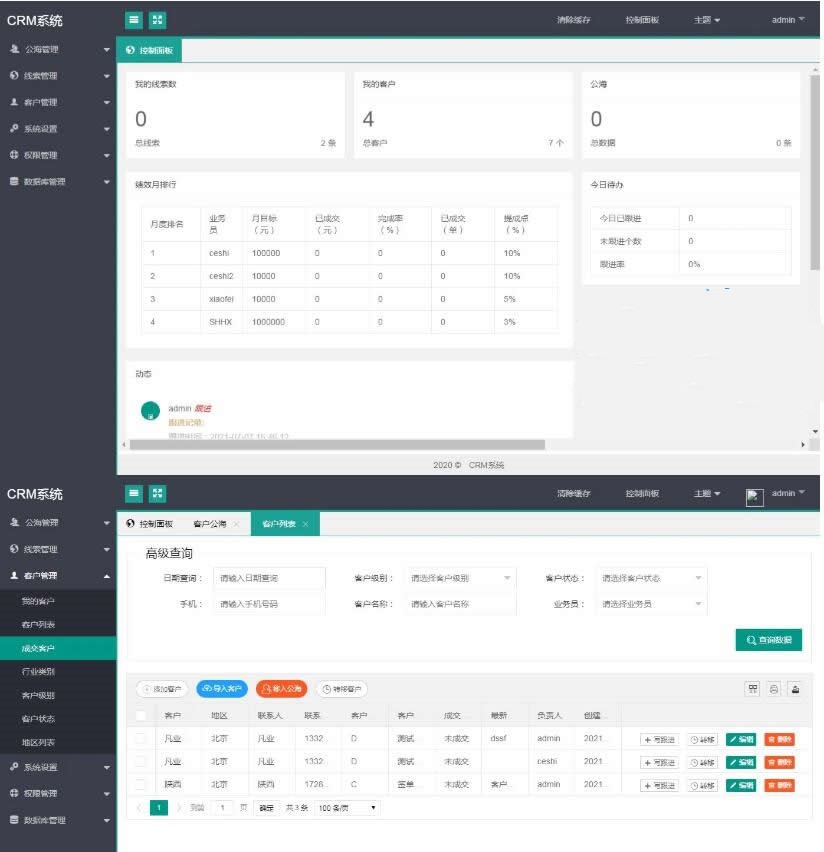Click the avatar image beside admin in bottom header
Screen dimensions: 824x852
(754, 497)
